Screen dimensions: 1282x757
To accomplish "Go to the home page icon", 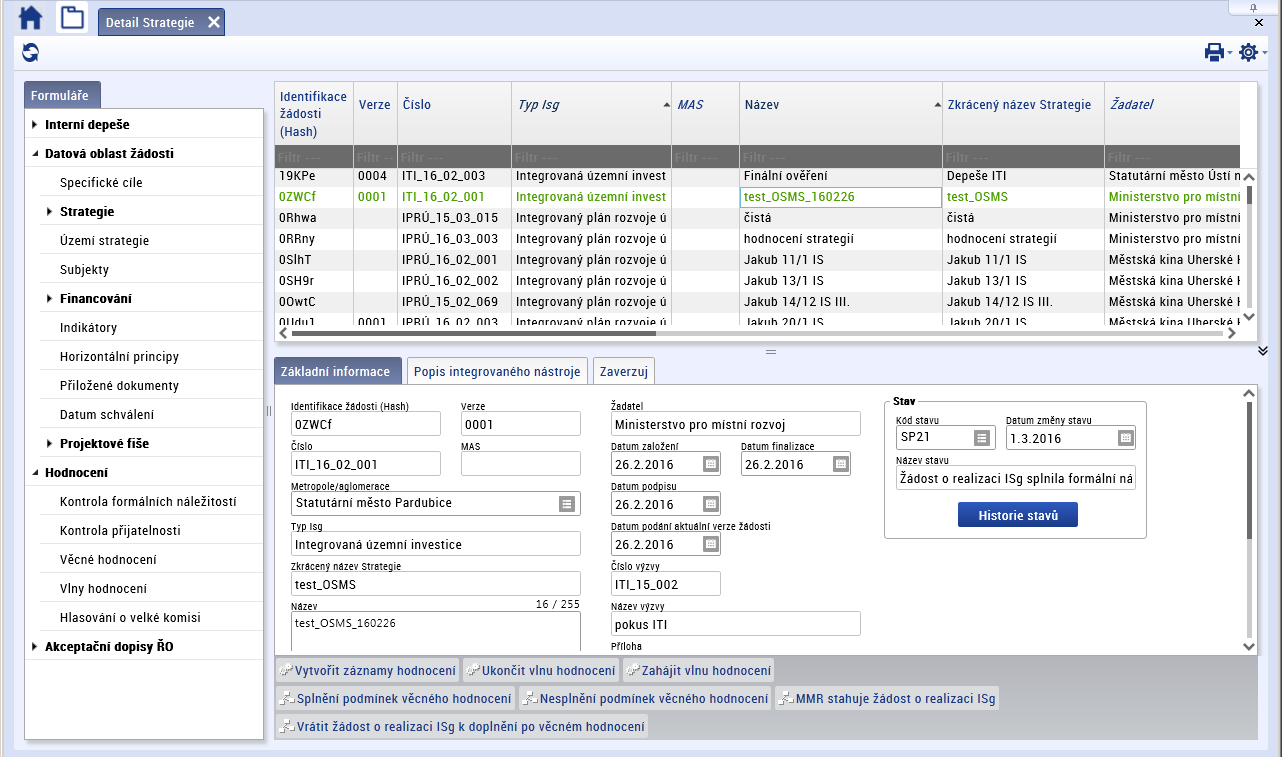I will (31, 18).
